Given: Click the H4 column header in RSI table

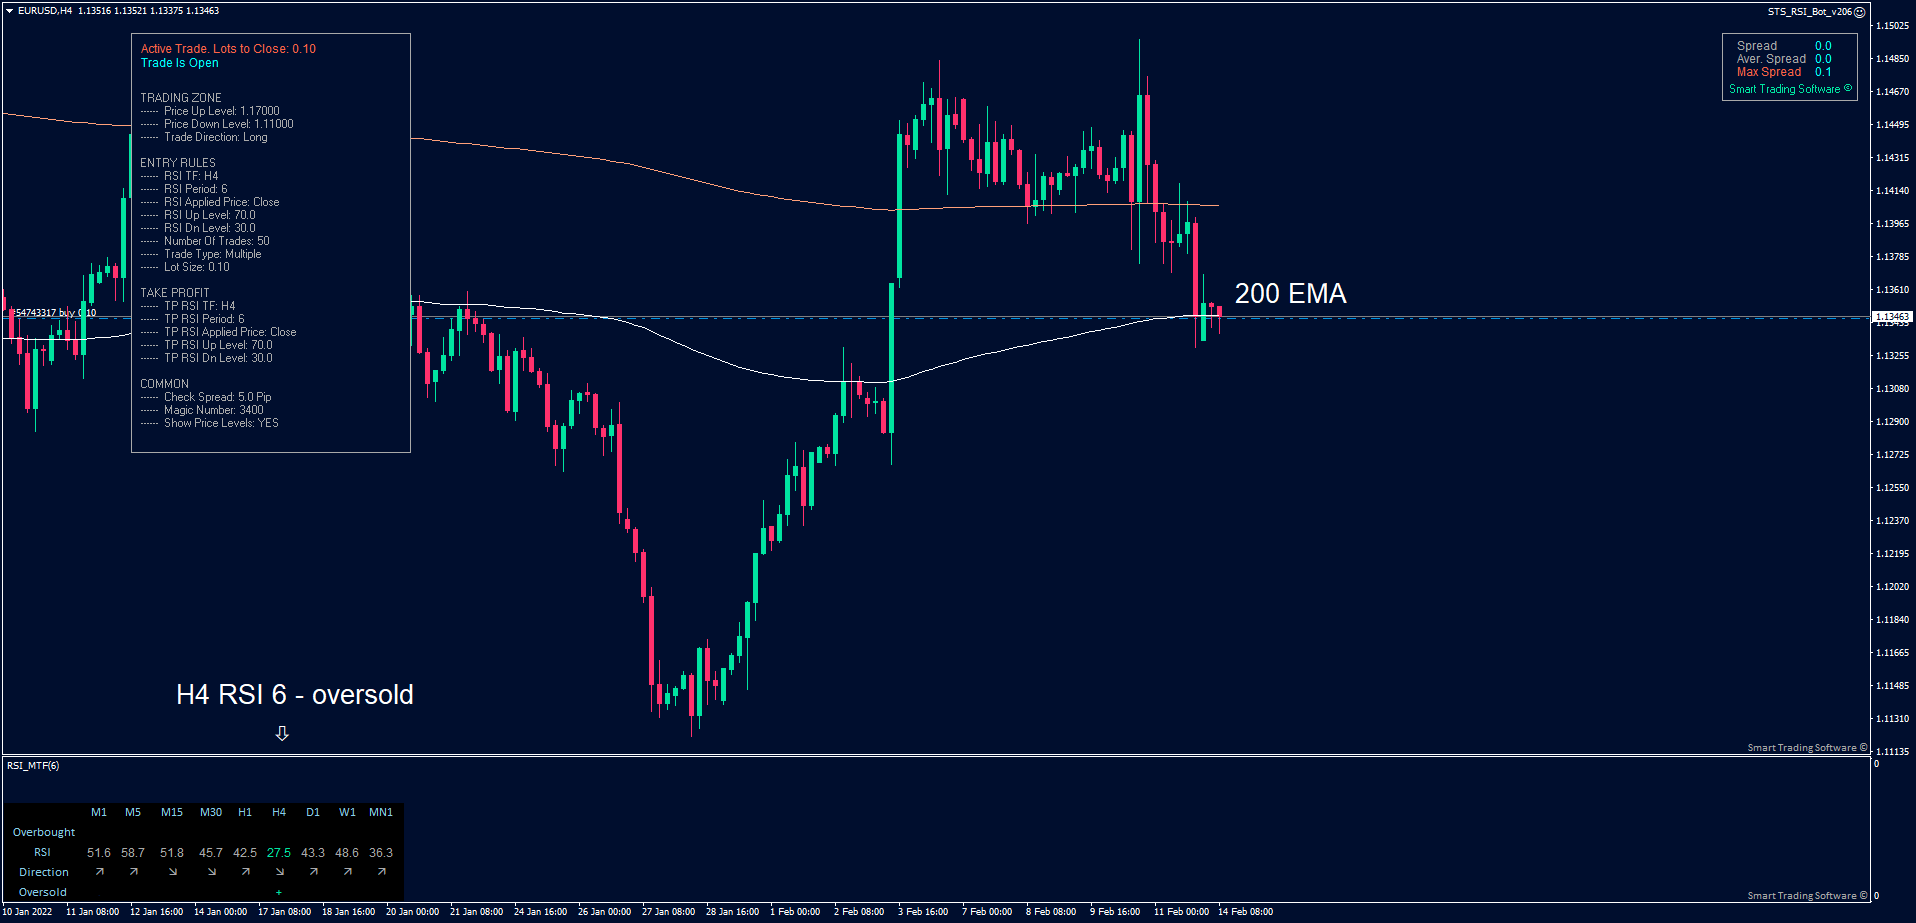Looking at the screenshot, I should (279, 812).
